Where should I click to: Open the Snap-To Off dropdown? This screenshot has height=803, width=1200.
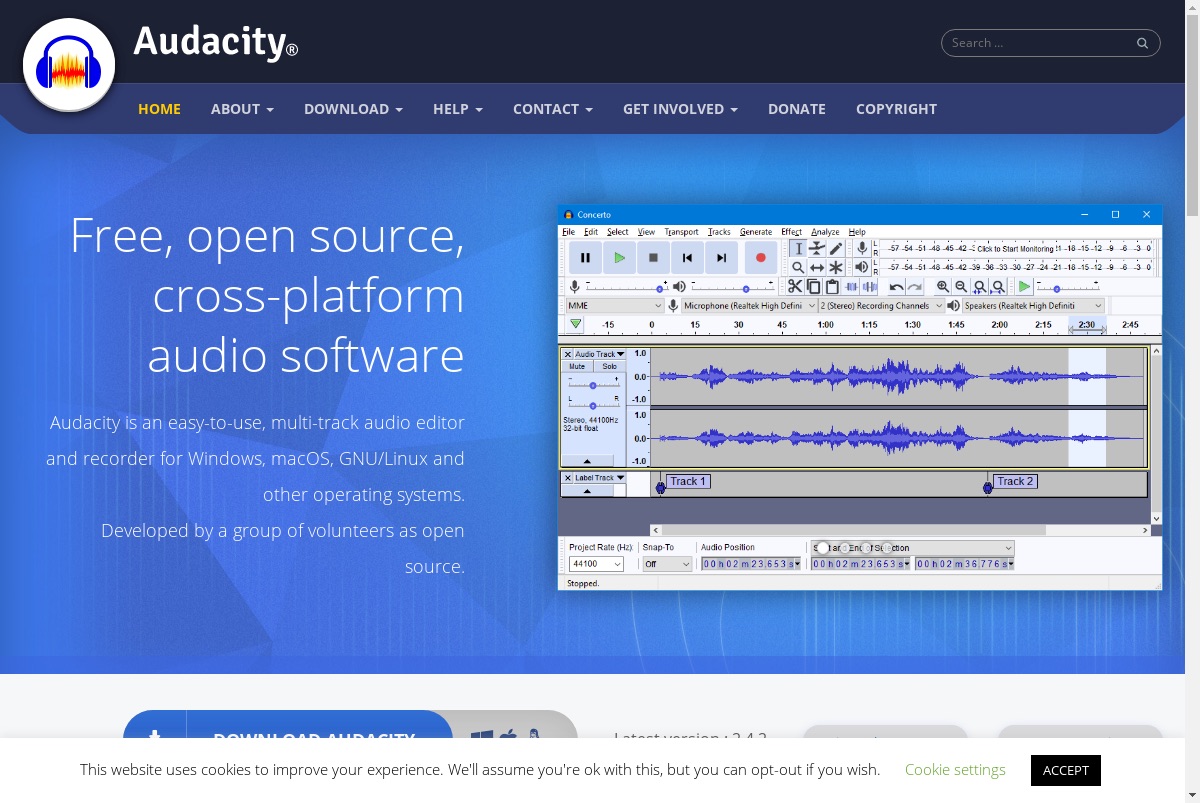click(667, 564)
